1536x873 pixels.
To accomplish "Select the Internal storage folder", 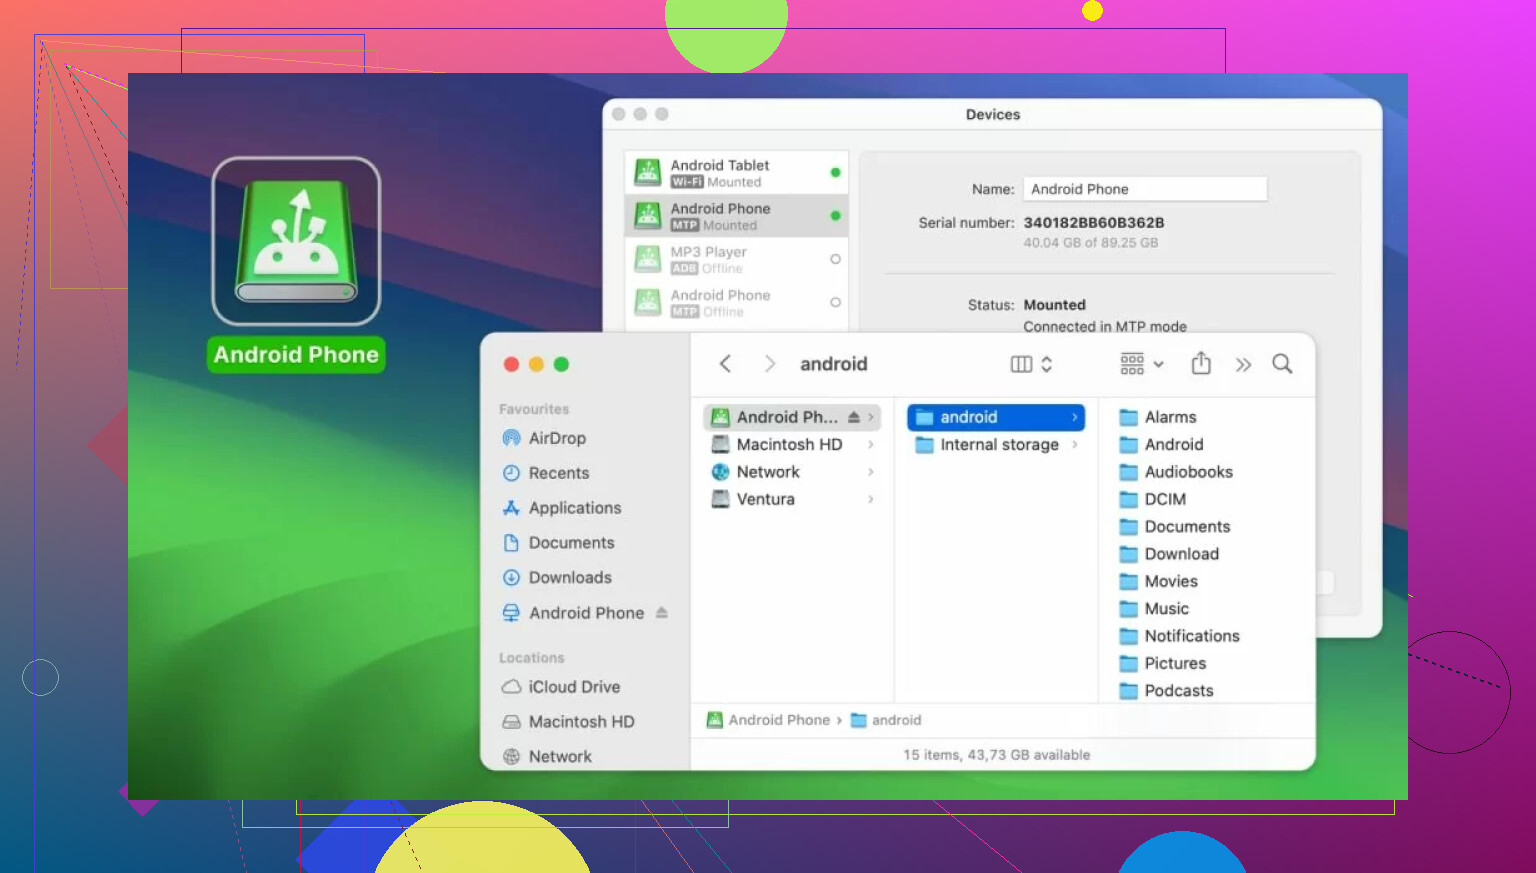I will [x=987, y=445].
